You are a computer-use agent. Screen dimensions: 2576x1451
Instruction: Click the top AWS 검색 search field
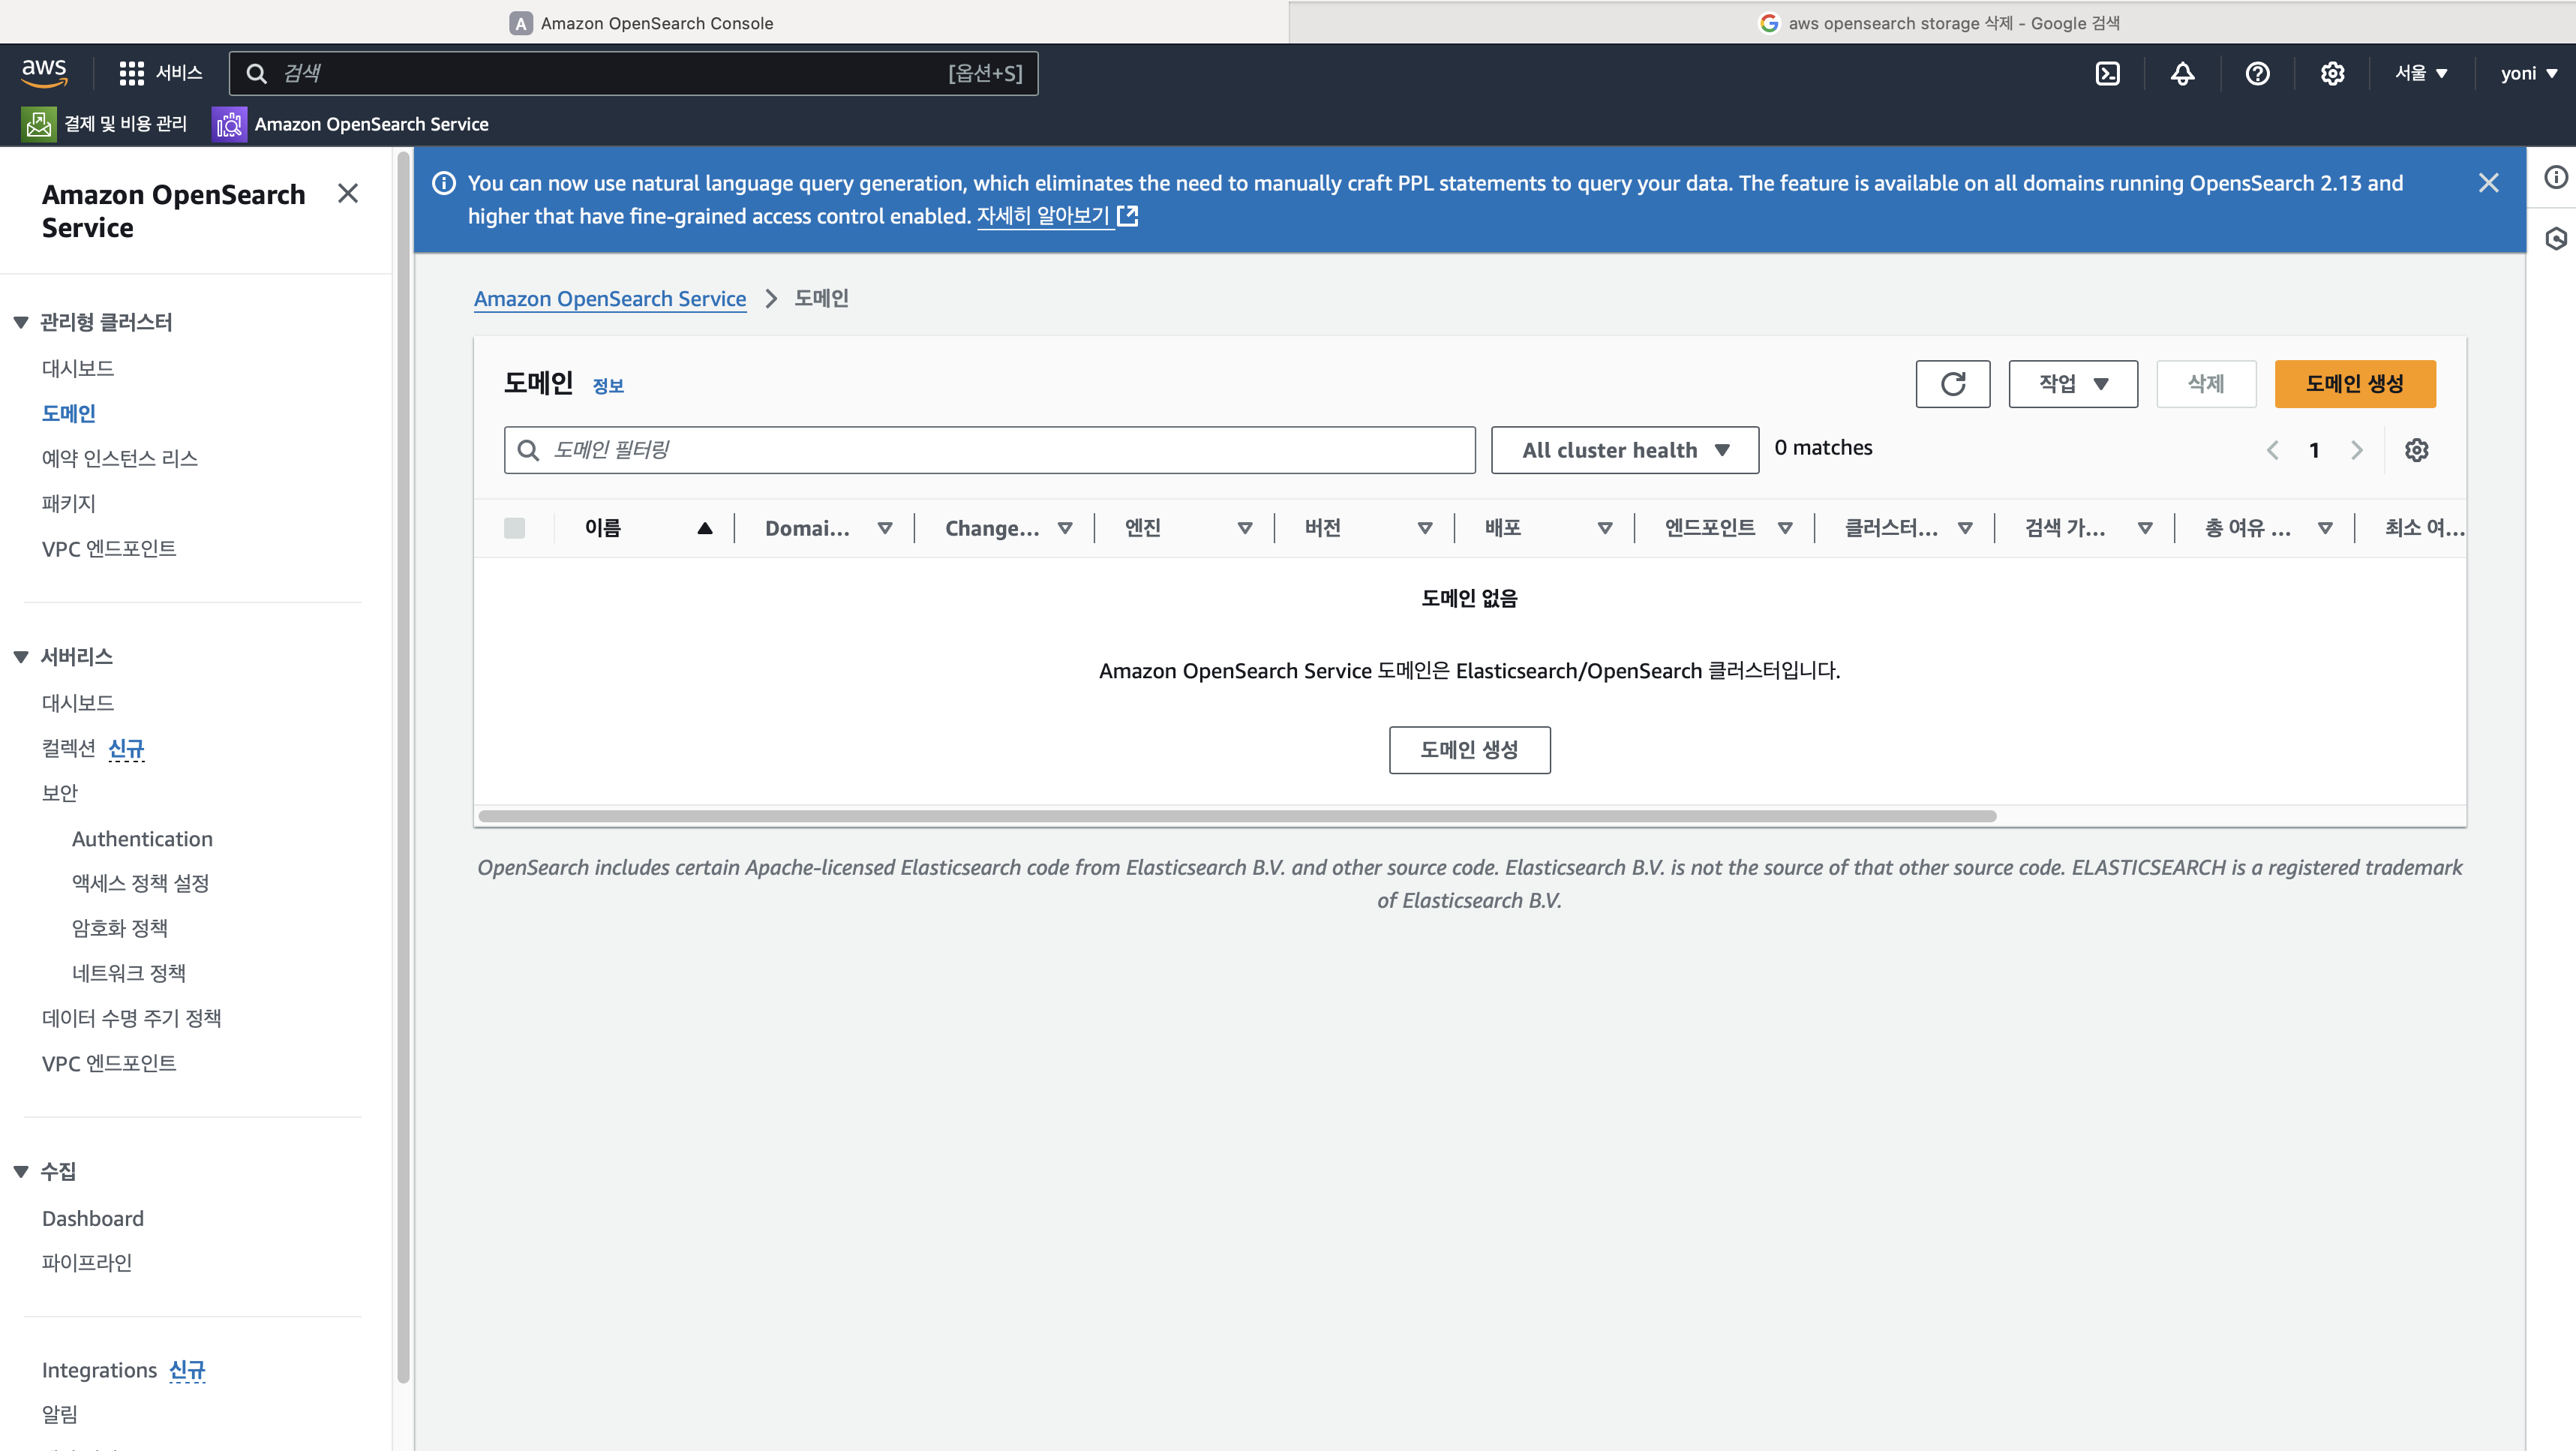tap(633, 73)
